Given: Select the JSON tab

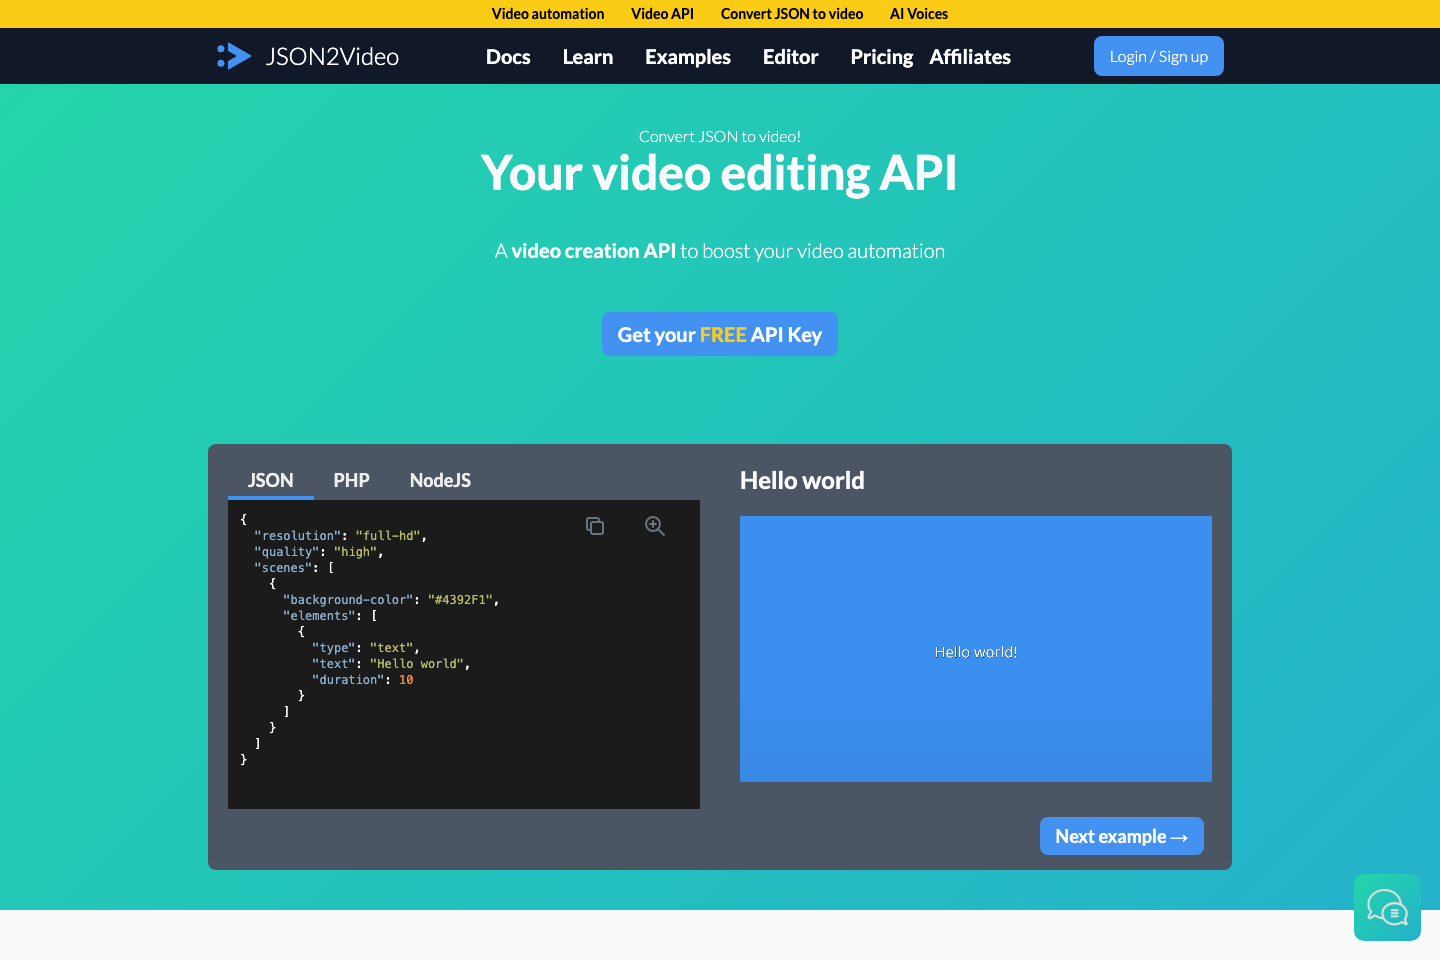Looking at the screenshot, I should click(x=270, y=480).
